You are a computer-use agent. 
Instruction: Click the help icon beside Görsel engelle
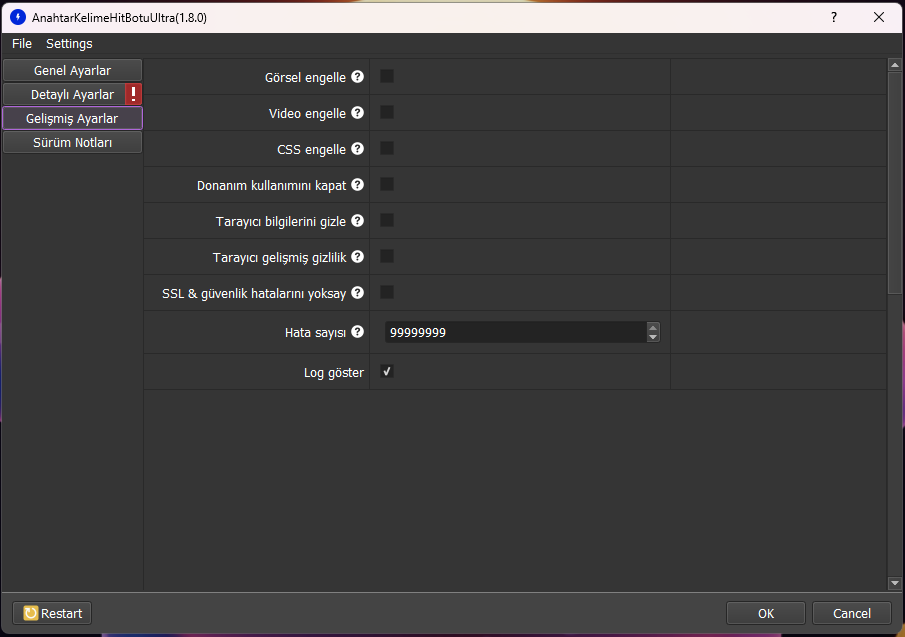pos(358,77)
